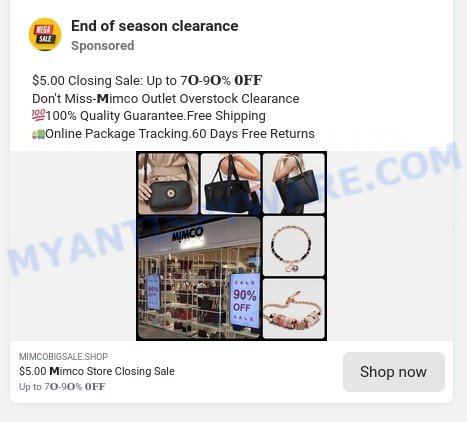
Task: Click the Mimco Outlet Overstock Clearance text
Action: pos(198,99)
